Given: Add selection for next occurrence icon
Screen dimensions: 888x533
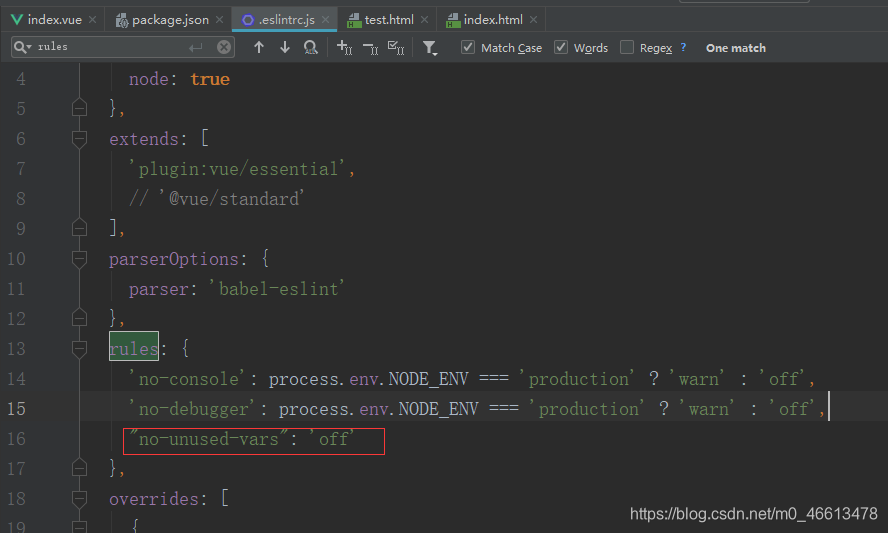Looking at the screenshot, I should pyautogui.click(x=344, y=48).
